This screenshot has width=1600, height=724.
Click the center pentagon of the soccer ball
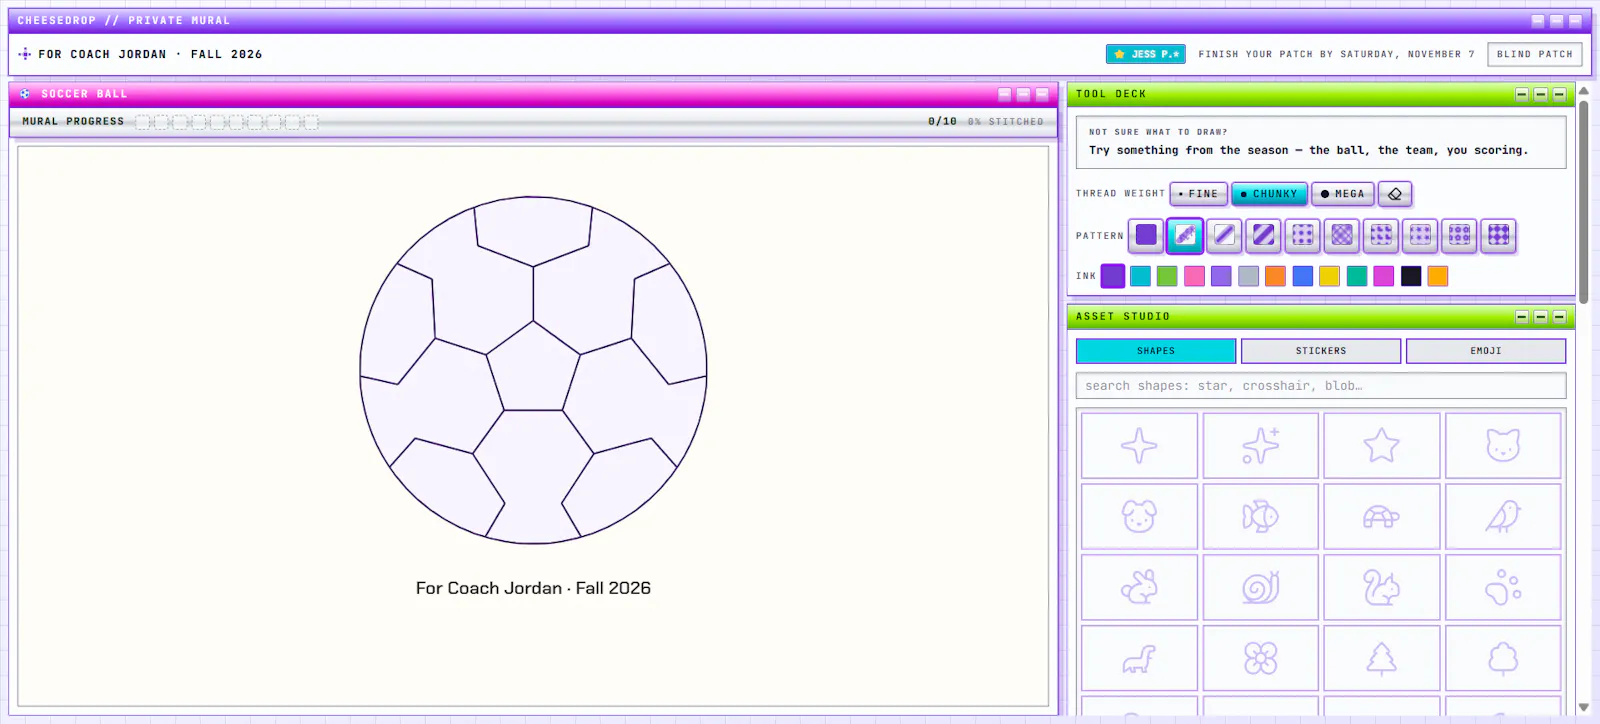(x=533, y=370)
